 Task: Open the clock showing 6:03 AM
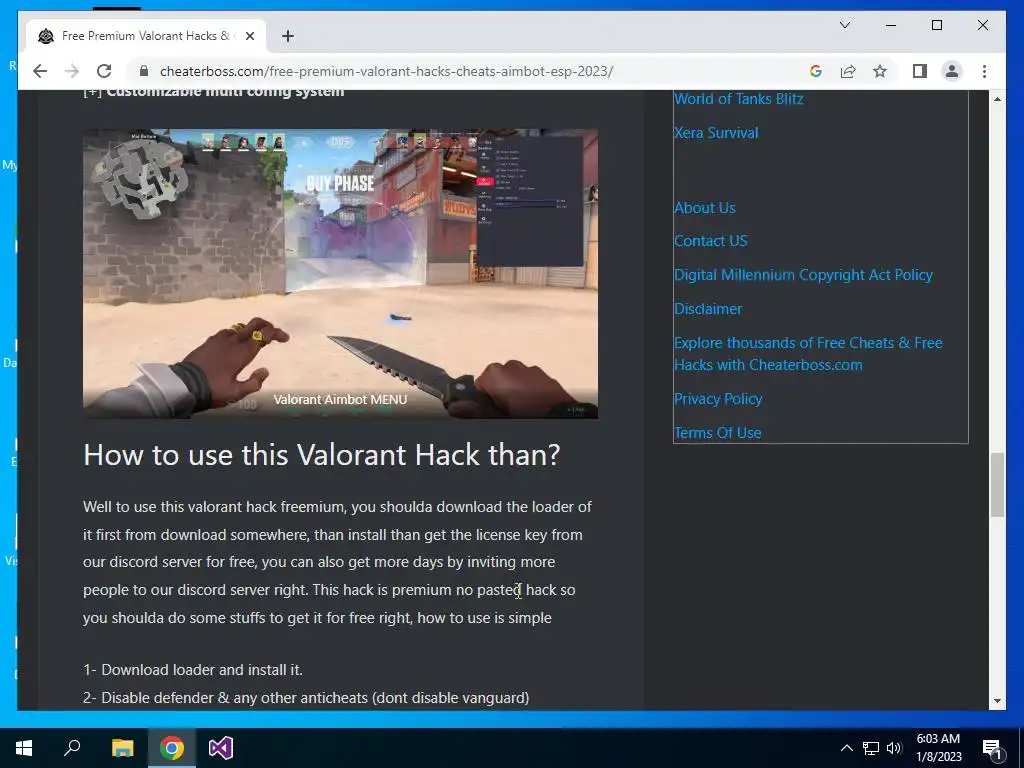tap(938, 748)
